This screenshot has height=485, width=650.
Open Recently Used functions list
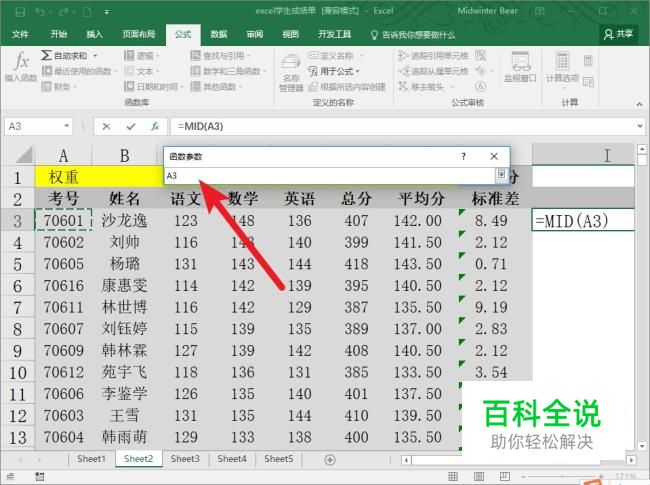[x=79, y=71]
